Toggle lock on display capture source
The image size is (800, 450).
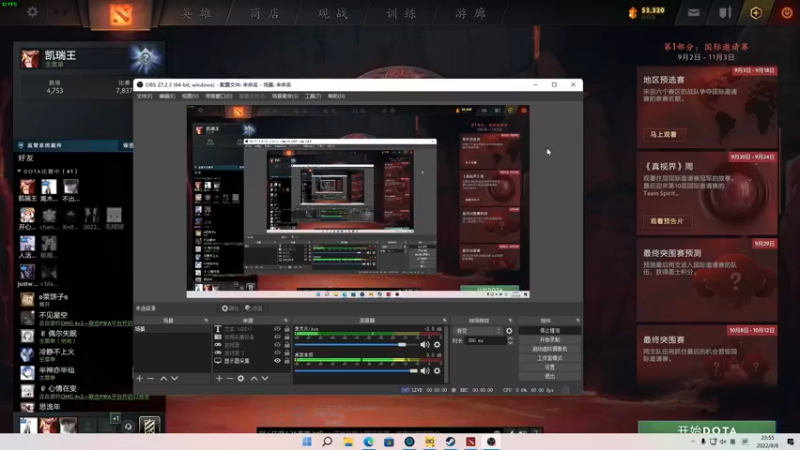[286, 361]
